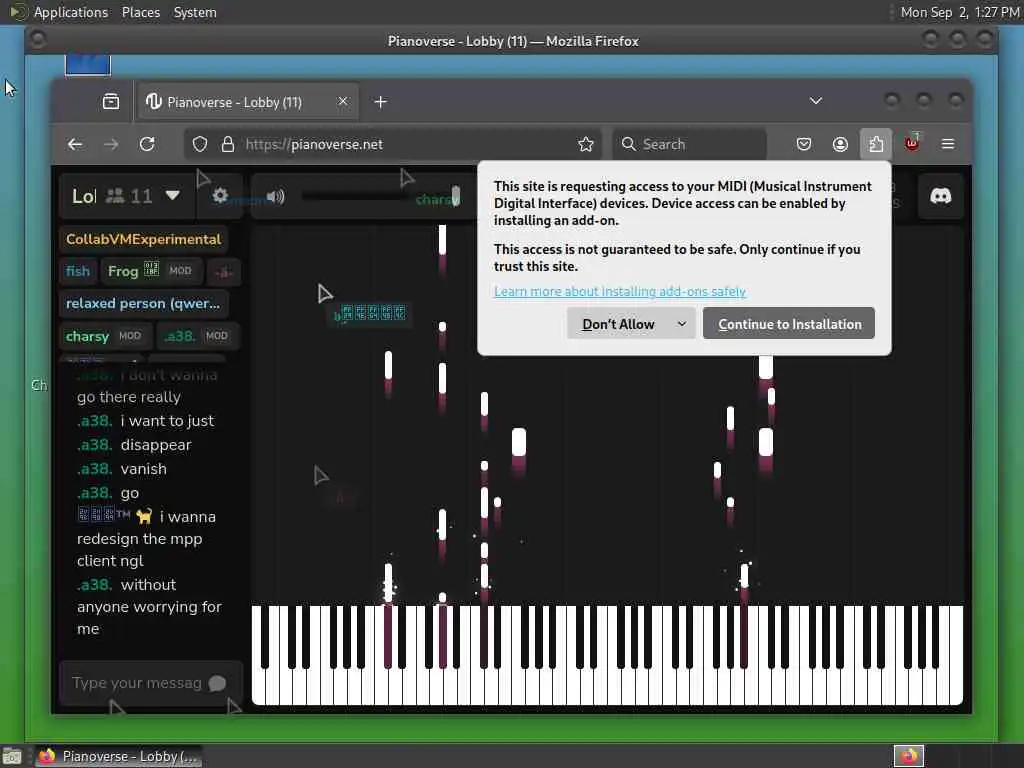Click the chat send bubble icon
The height and width of the screenshot is (768, 1024).
[217, 683]
